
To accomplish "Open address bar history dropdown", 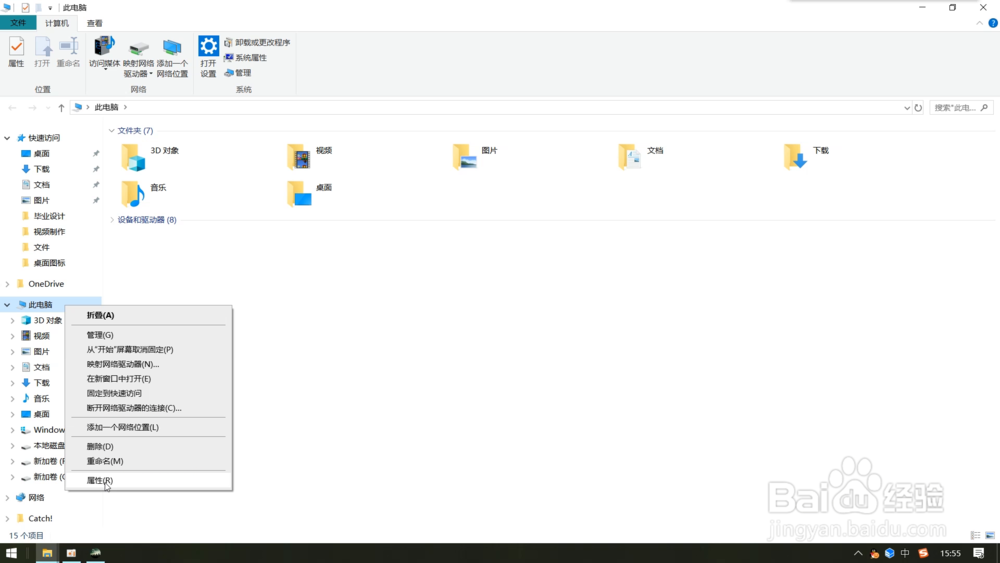I will pos(906,108).
